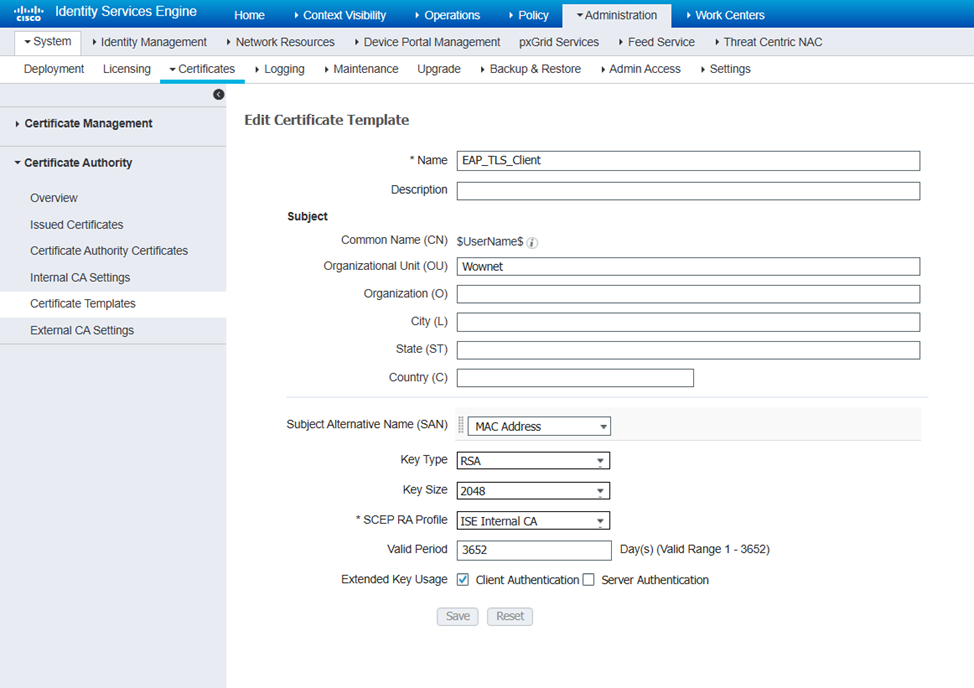Image resolution: width=974 pixels, height=688 pixels.
Task: Click the Edit Certificate Template heading
Action: 327,120
